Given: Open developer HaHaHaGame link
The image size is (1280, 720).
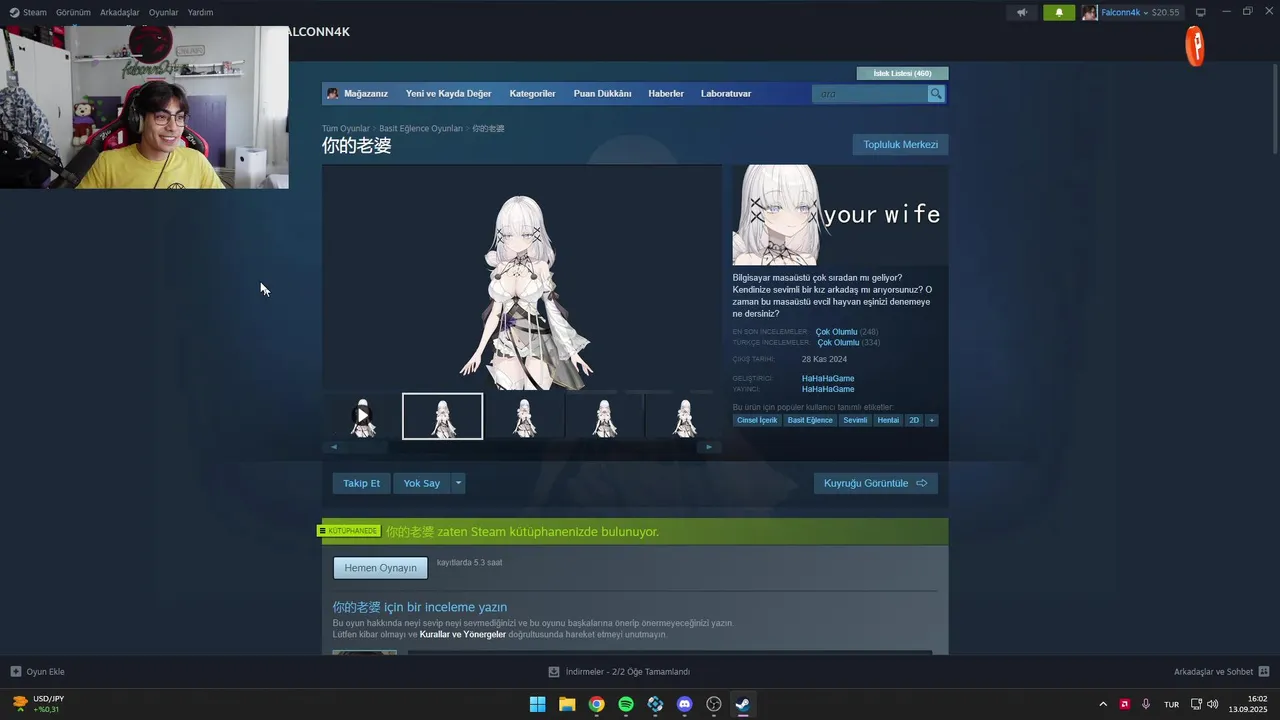Looking at the screenshot, I should [x=828, y=378].
